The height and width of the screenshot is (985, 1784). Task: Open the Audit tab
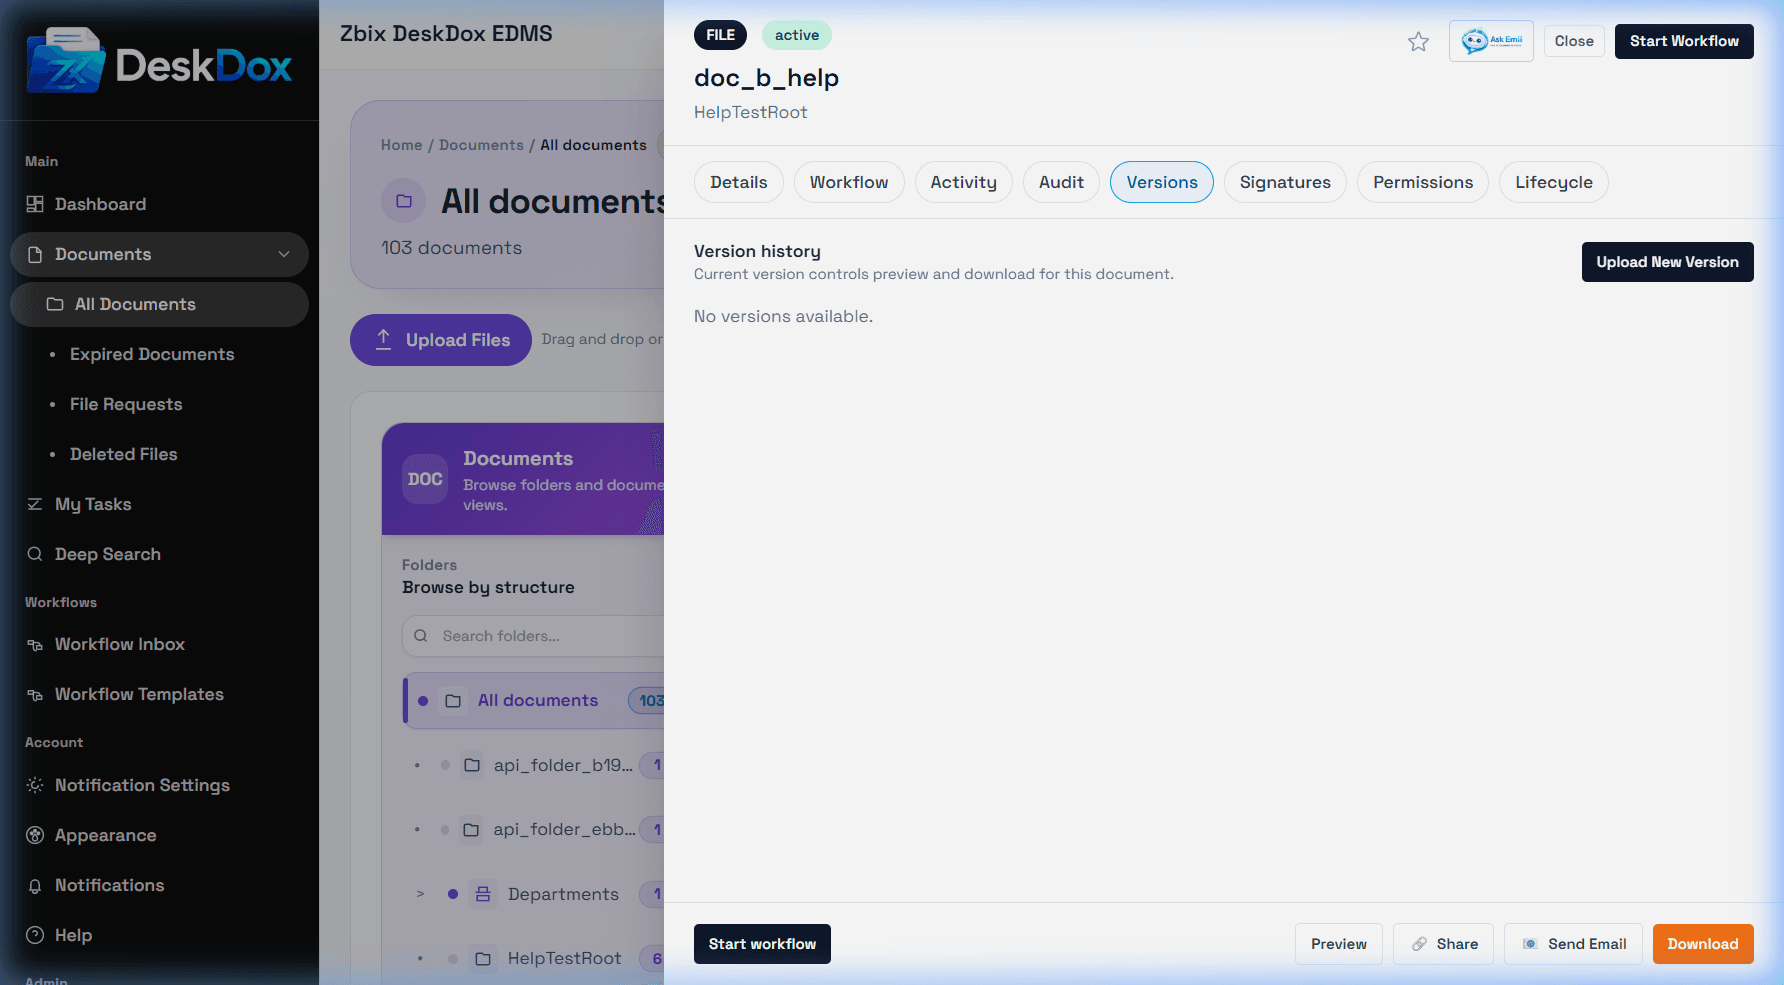coord(1061,182)
